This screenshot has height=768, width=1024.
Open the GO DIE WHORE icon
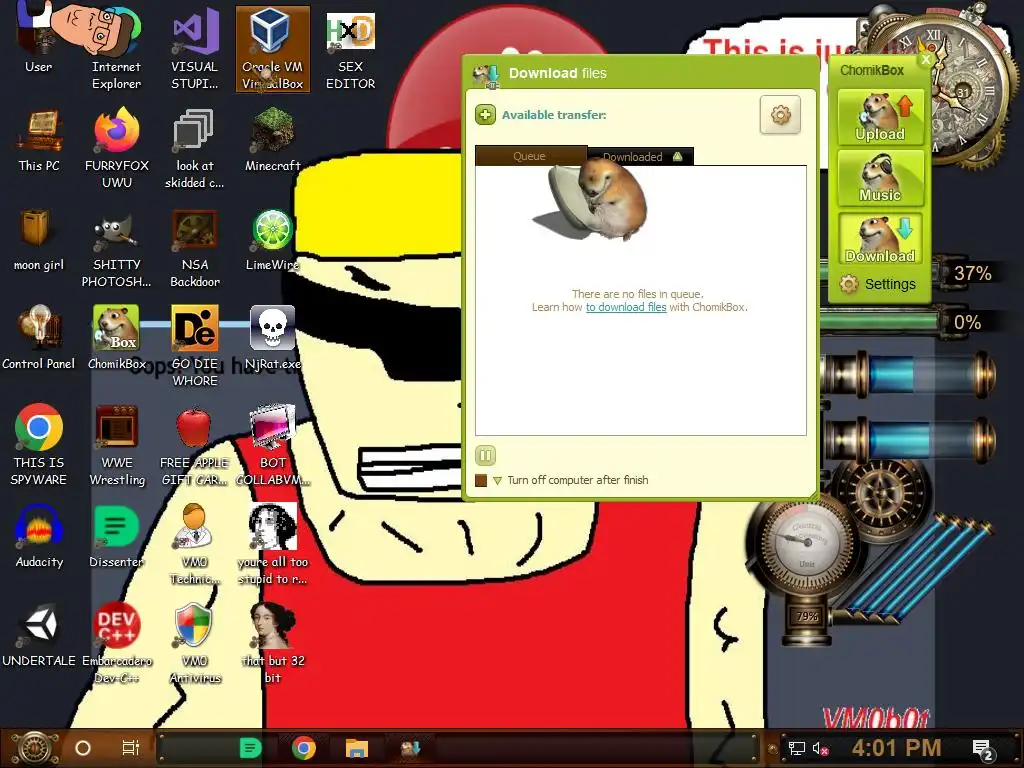coord(195,346)
